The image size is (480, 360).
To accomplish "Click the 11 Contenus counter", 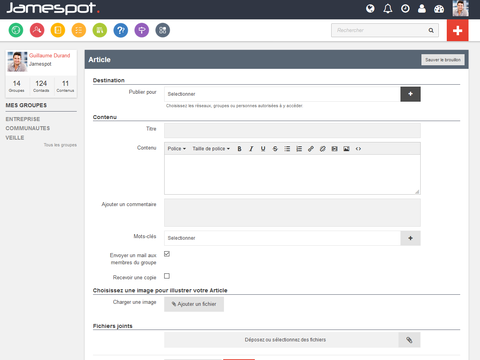I will point(65,86).
